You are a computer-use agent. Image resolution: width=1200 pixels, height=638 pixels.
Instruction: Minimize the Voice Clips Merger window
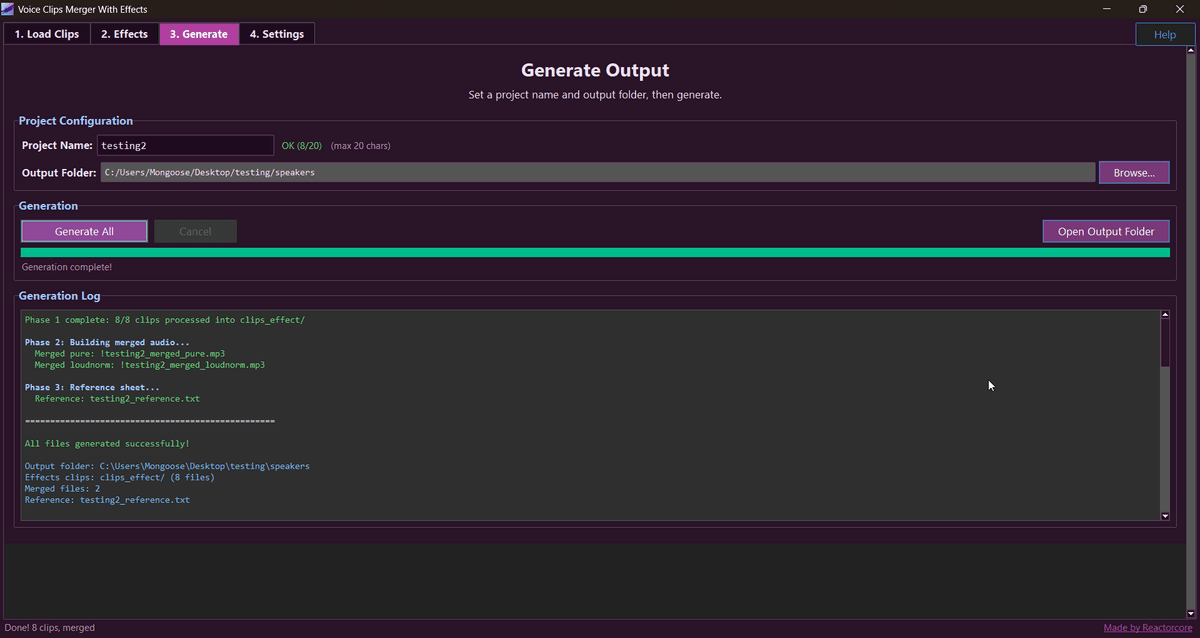(x=1107, y=9)
